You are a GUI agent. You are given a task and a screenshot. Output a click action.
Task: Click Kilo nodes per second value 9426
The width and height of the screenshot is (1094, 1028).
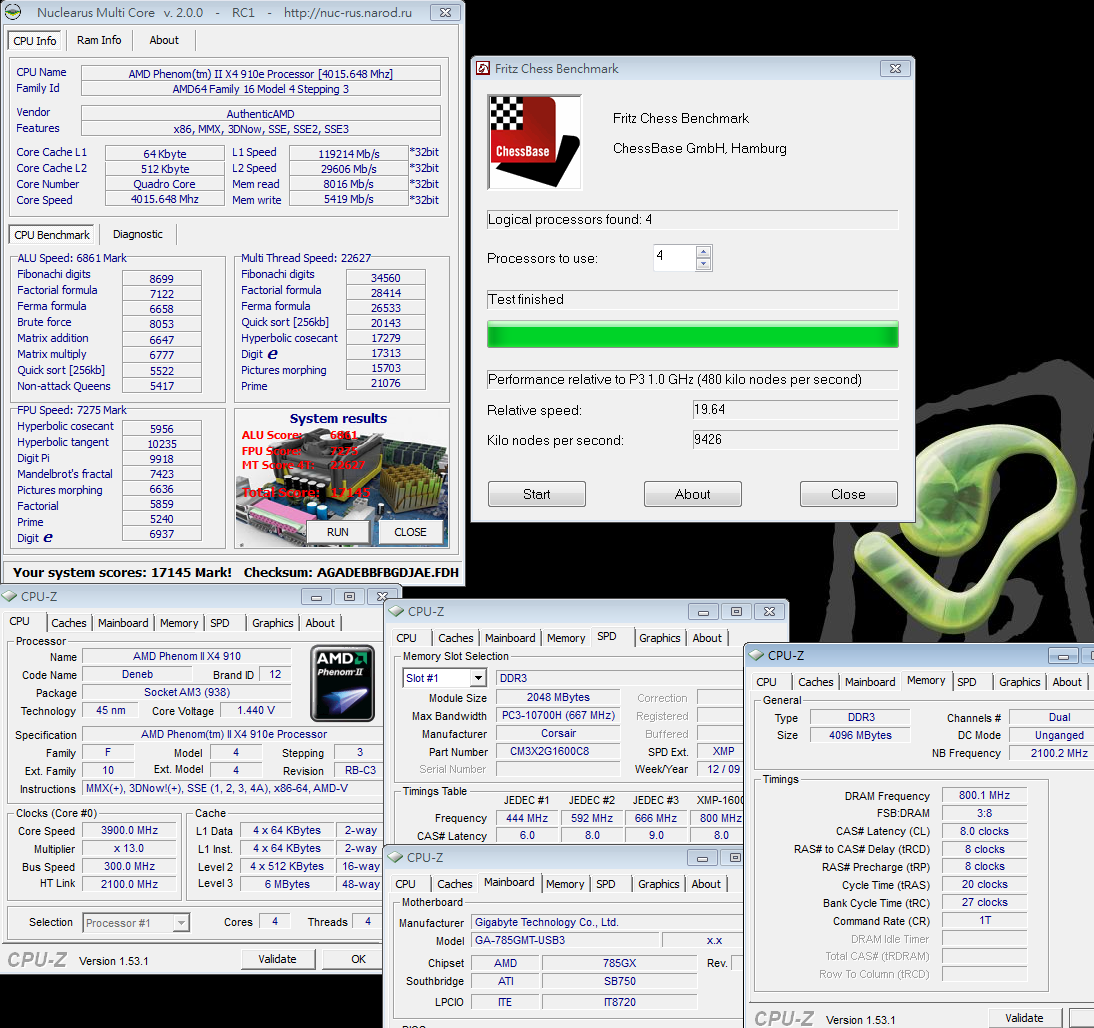tap(795, 440)
